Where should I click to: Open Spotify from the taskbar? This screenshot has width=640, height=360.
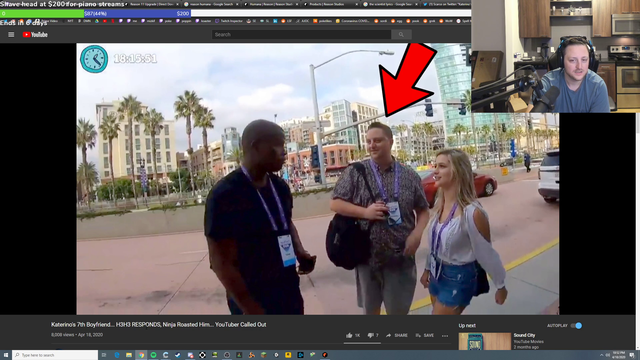(153, 355)
